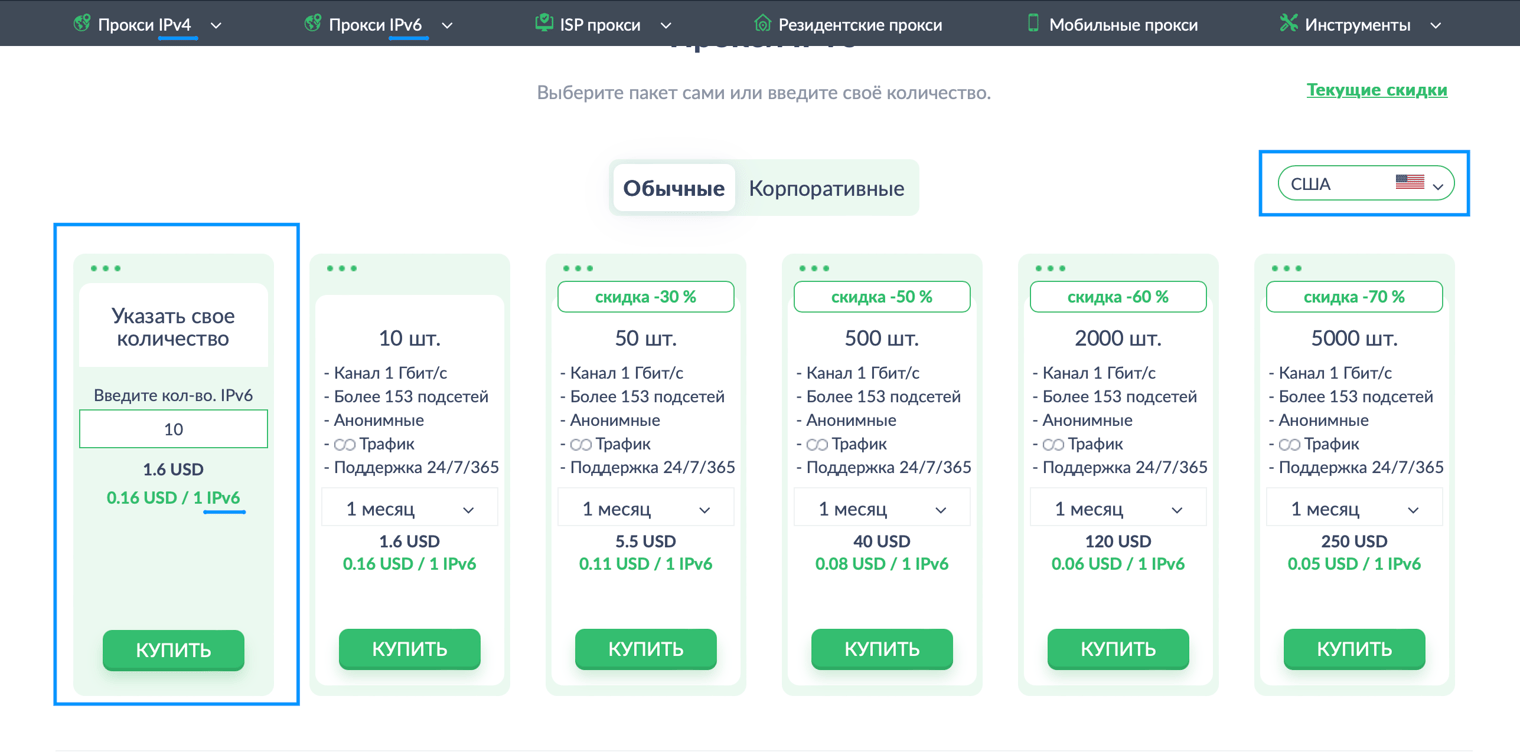Open the Текущие скидки link
This screenshot has width=1520, height=755.
click(1376, 90)
